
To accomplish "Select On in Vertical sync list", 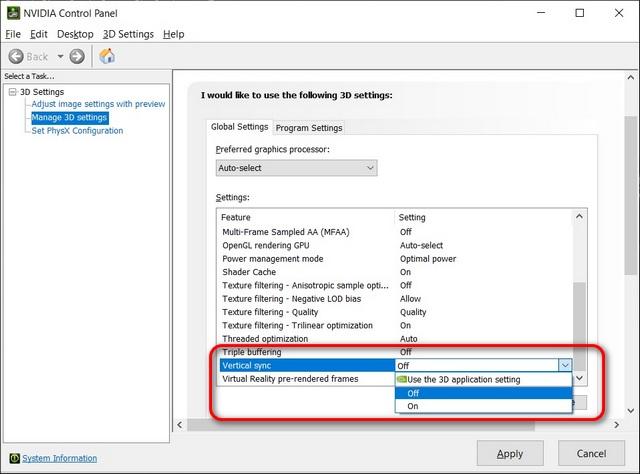I will pyautogui.click(x=483, y=406).
